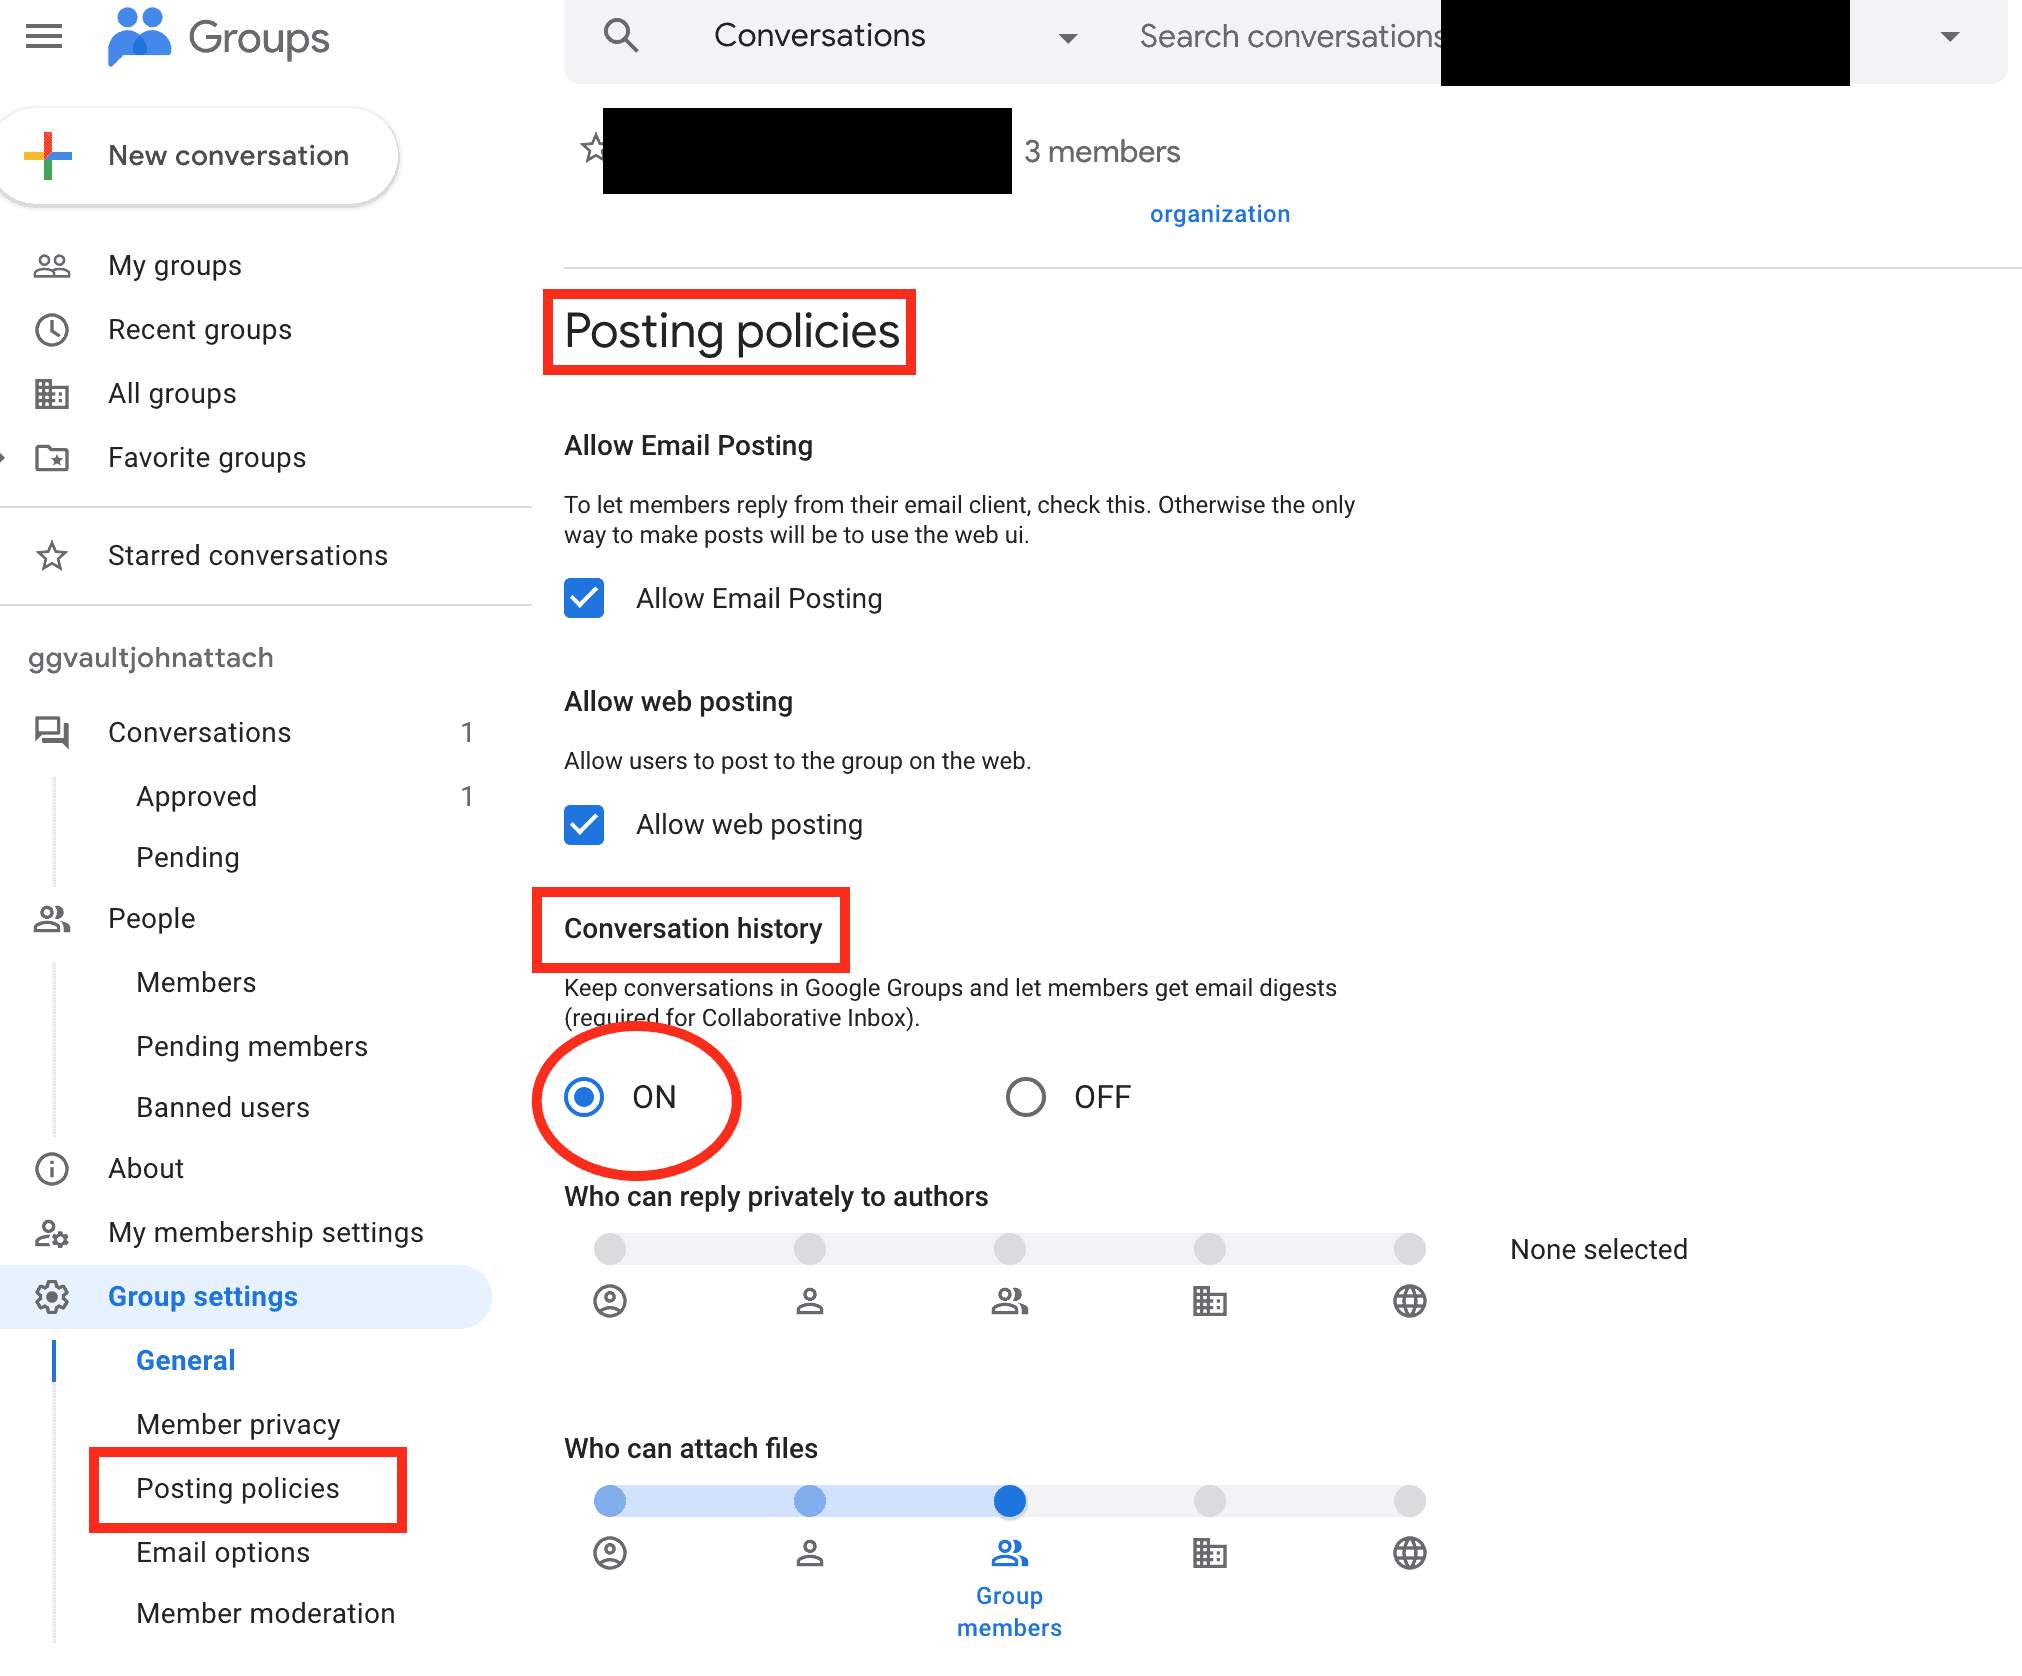Focus the Search conversations field
Image resolution: width=2022 pixels, height=1676 pixels.
1290,37
